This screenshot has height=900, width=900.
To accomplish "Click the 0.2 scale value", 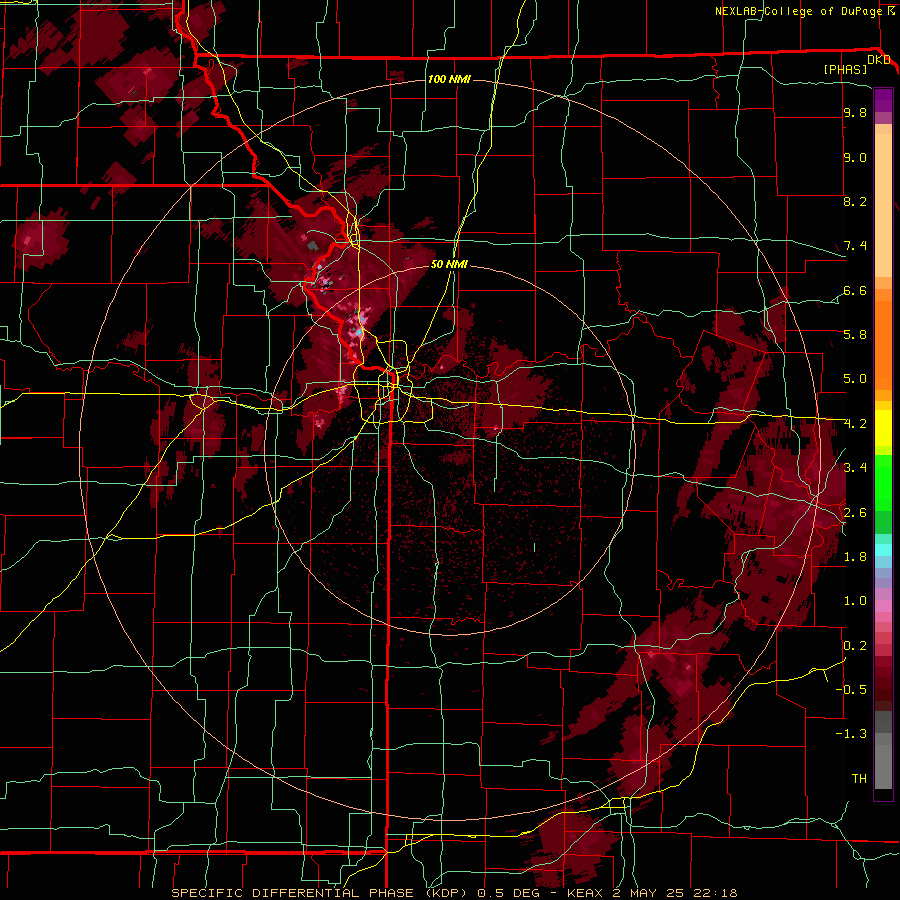I will pyautogui.click(x=855, y=645).
